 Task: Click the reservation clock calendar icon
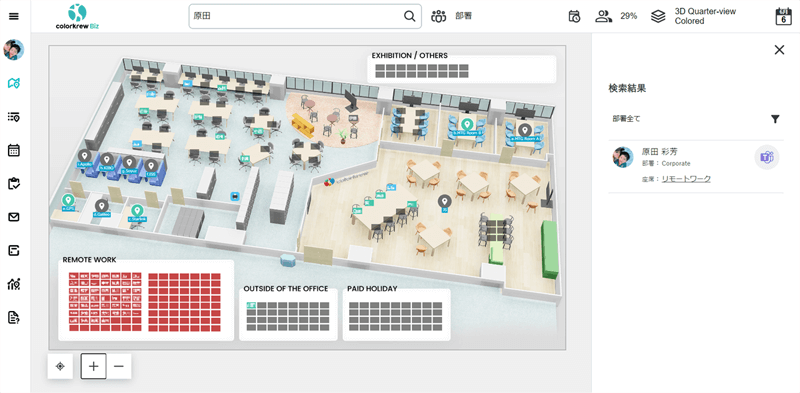click(574, 16)
